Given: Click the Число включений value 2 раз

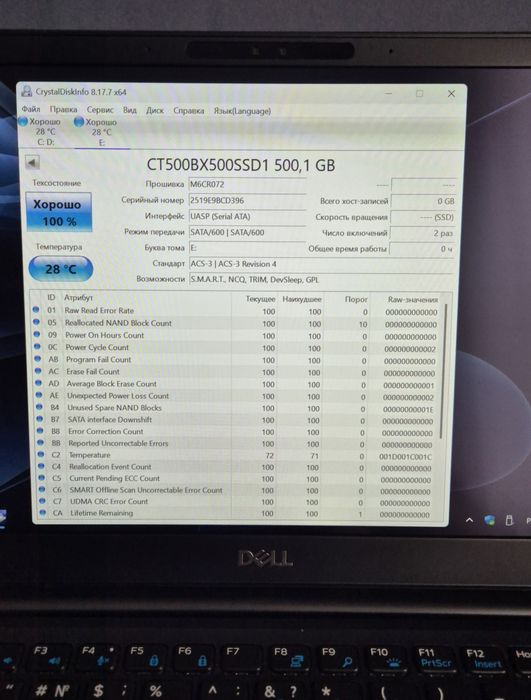Looking at the screenshot, I should click(422, 233).
